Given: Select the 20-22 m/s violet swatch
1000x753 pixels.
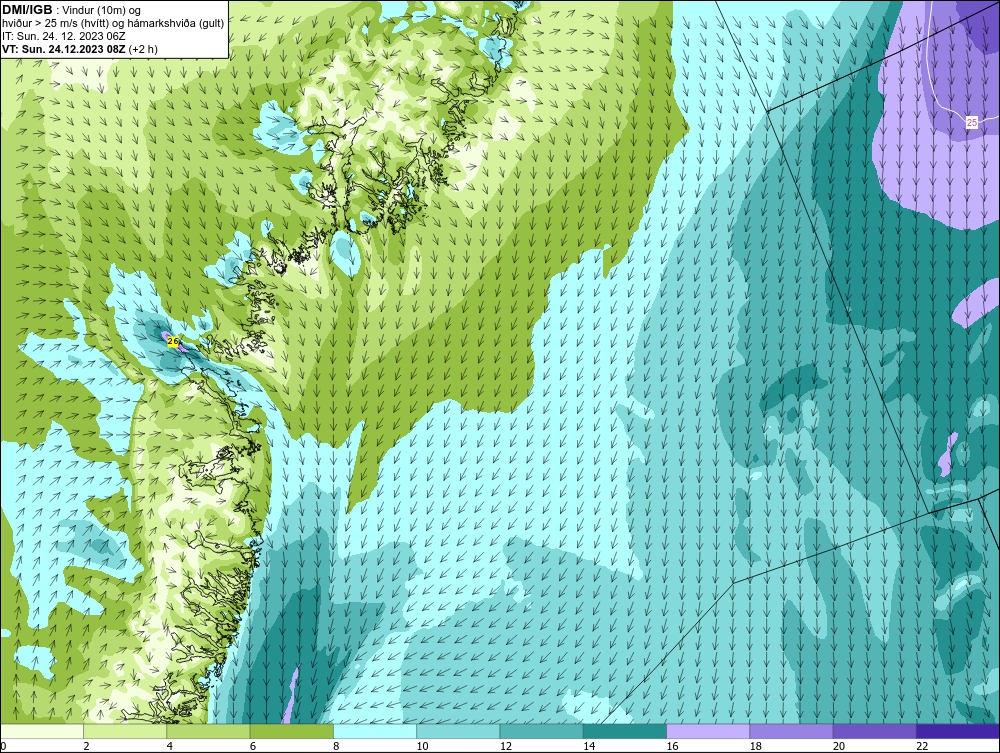Looking at the screenshot, I should tap(874, 731).
